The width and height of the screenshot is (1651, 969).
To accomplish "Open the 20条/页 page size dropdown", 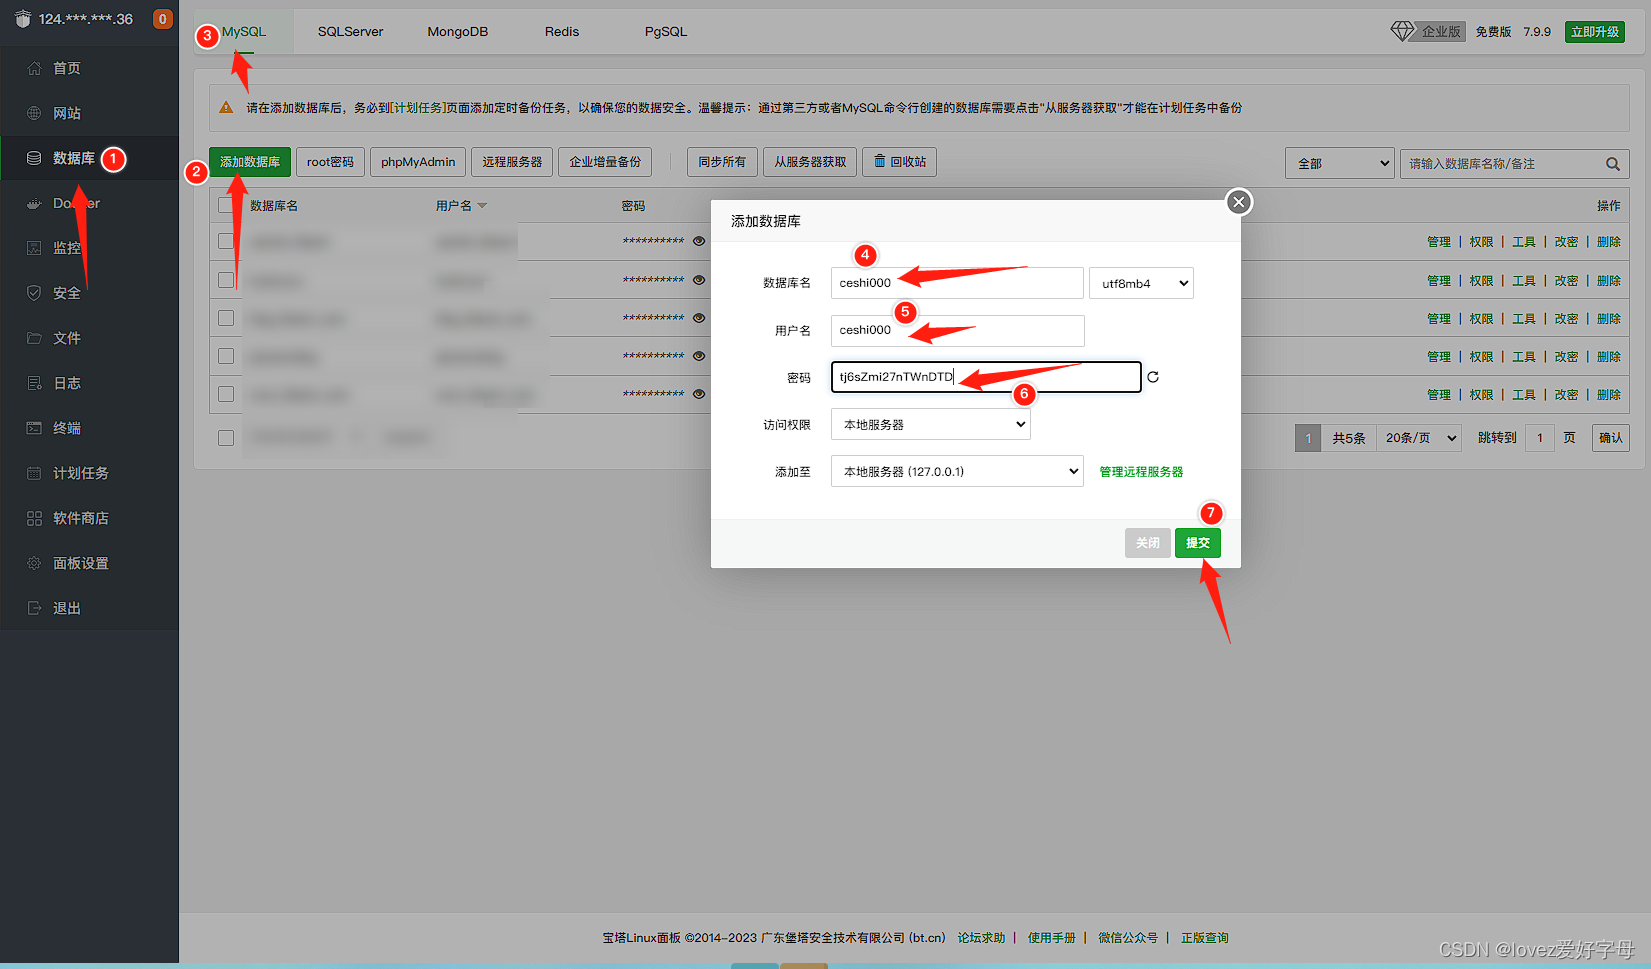I will (1420, 438).
